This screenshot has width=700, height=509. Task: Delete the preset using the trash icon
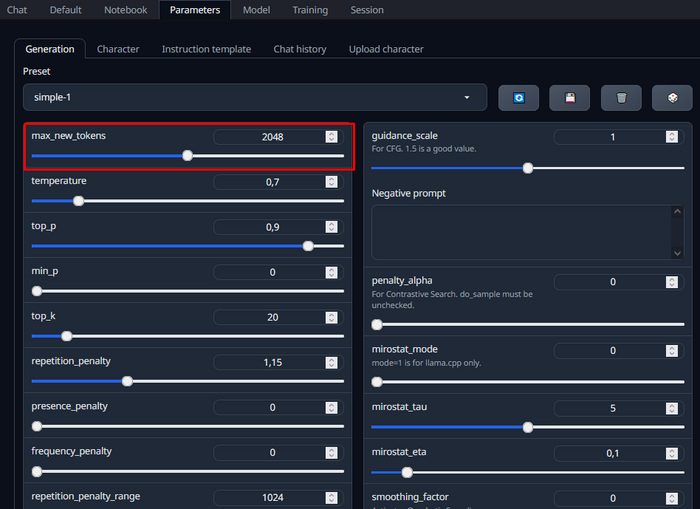click(621, 98)
